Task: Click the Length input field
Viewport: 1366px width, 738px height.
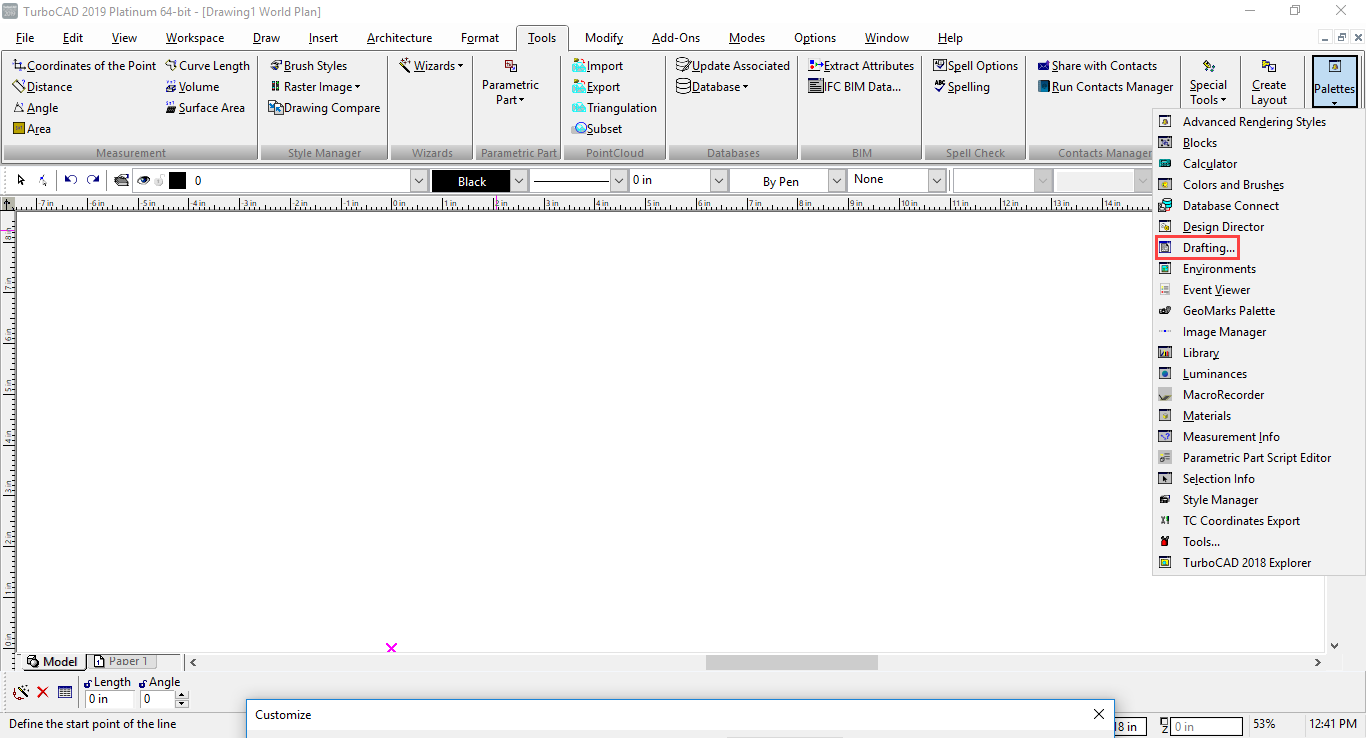Action: coord(109,699)
